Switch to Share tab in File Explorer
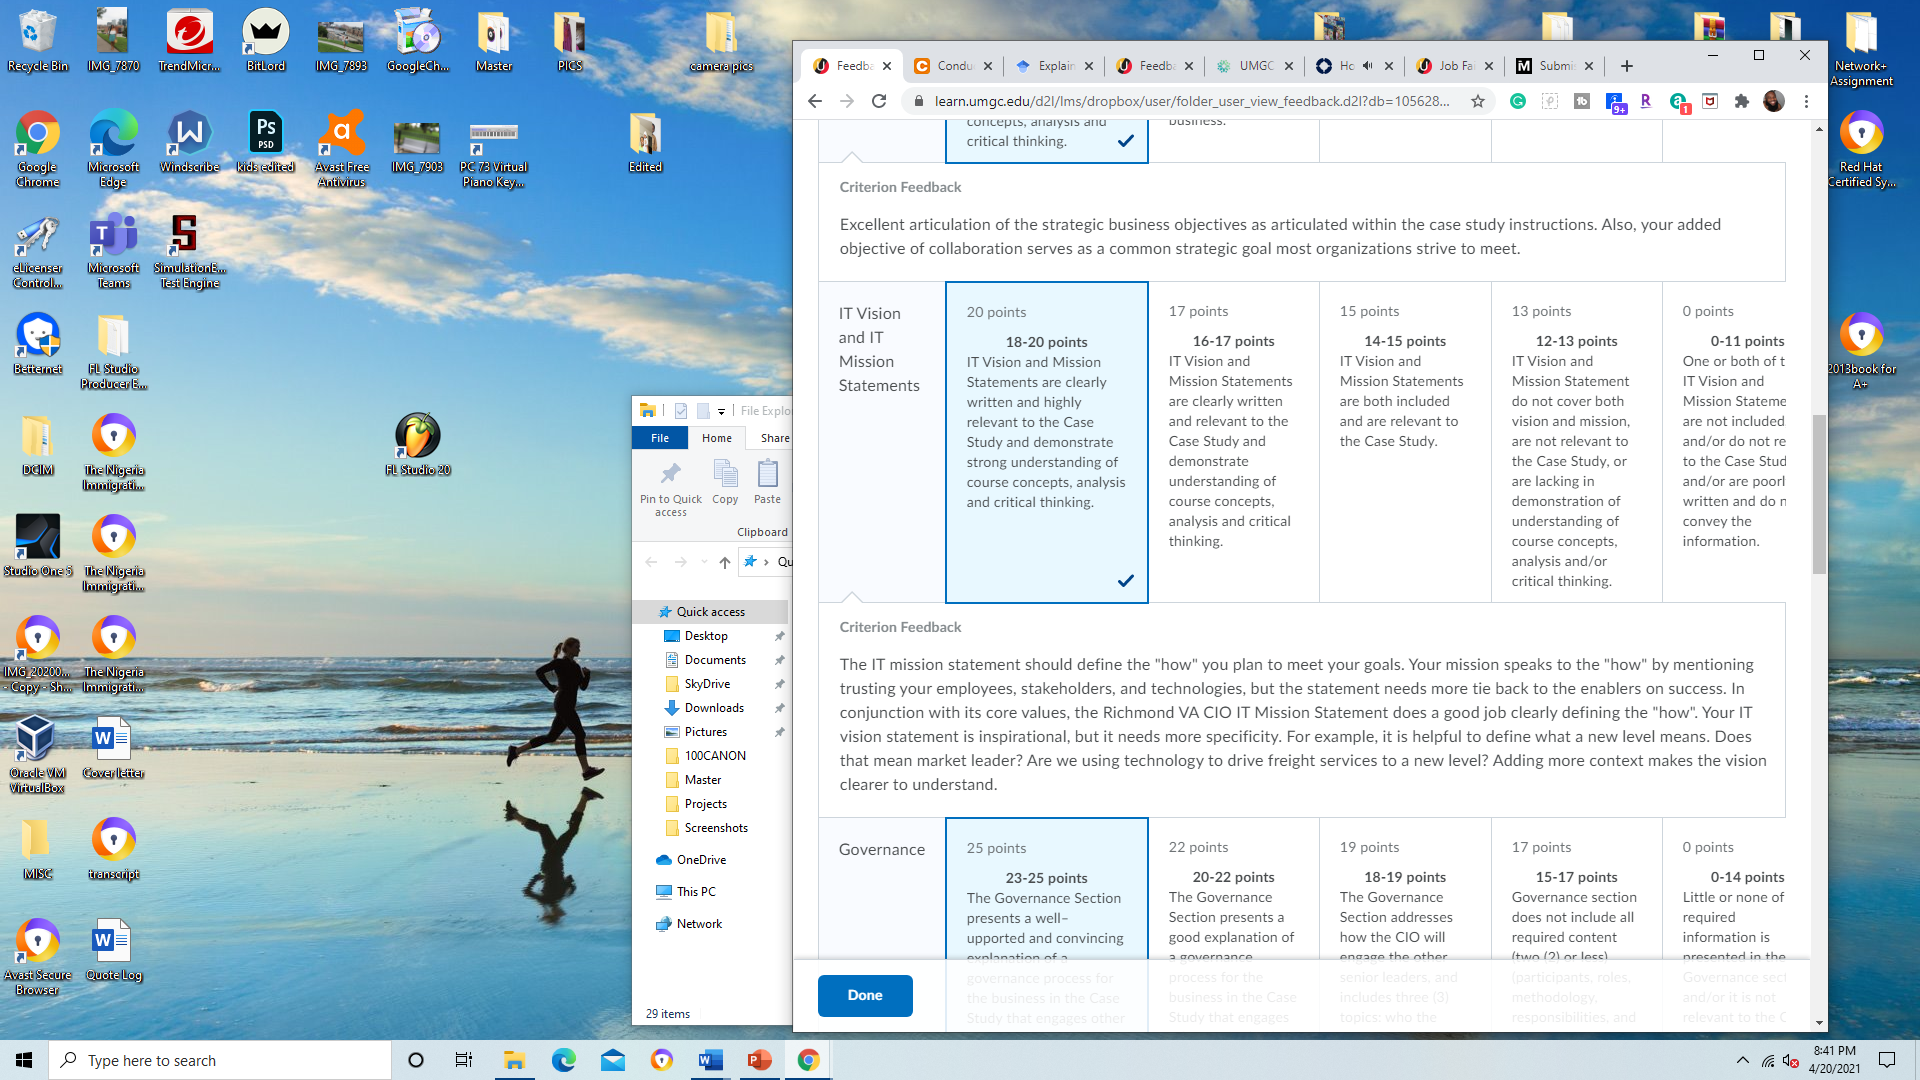Viewport: 1920px width, 1080px height. 775,438
